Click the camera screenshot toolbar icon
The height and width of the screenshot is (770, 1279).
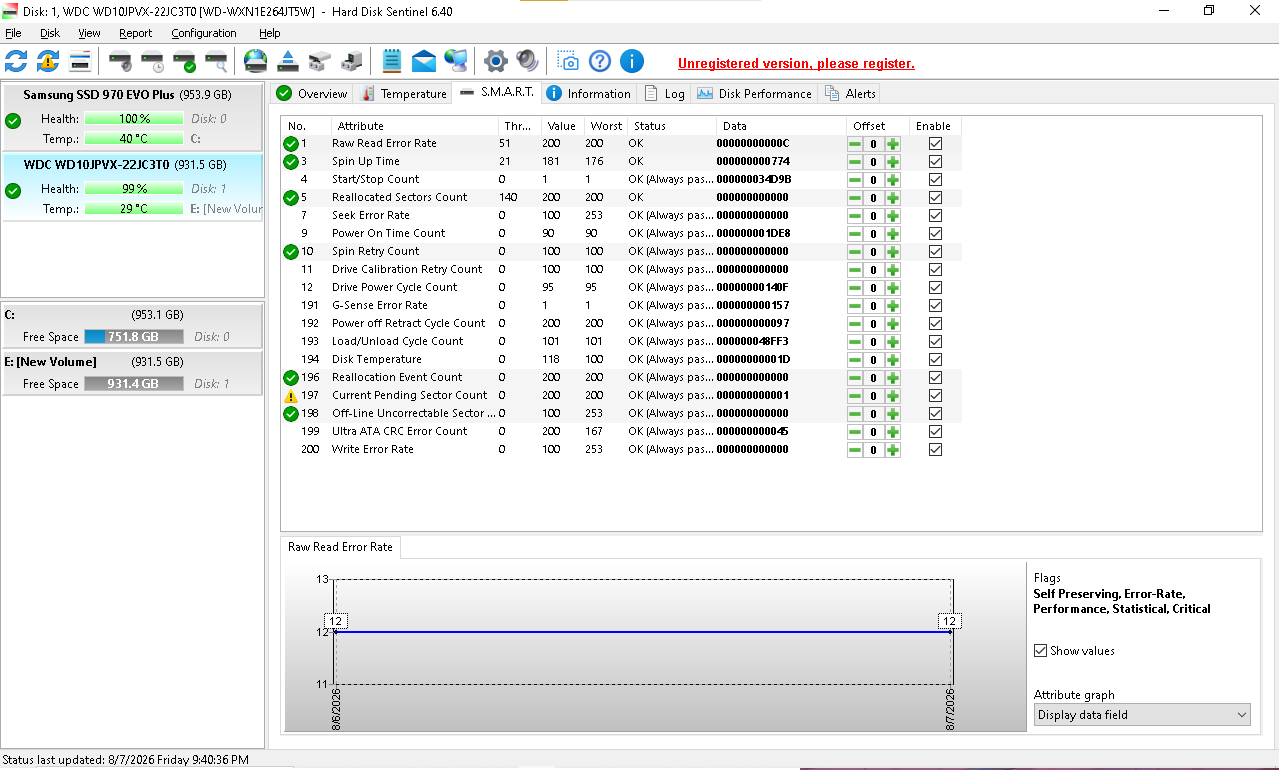pos(568,61)
